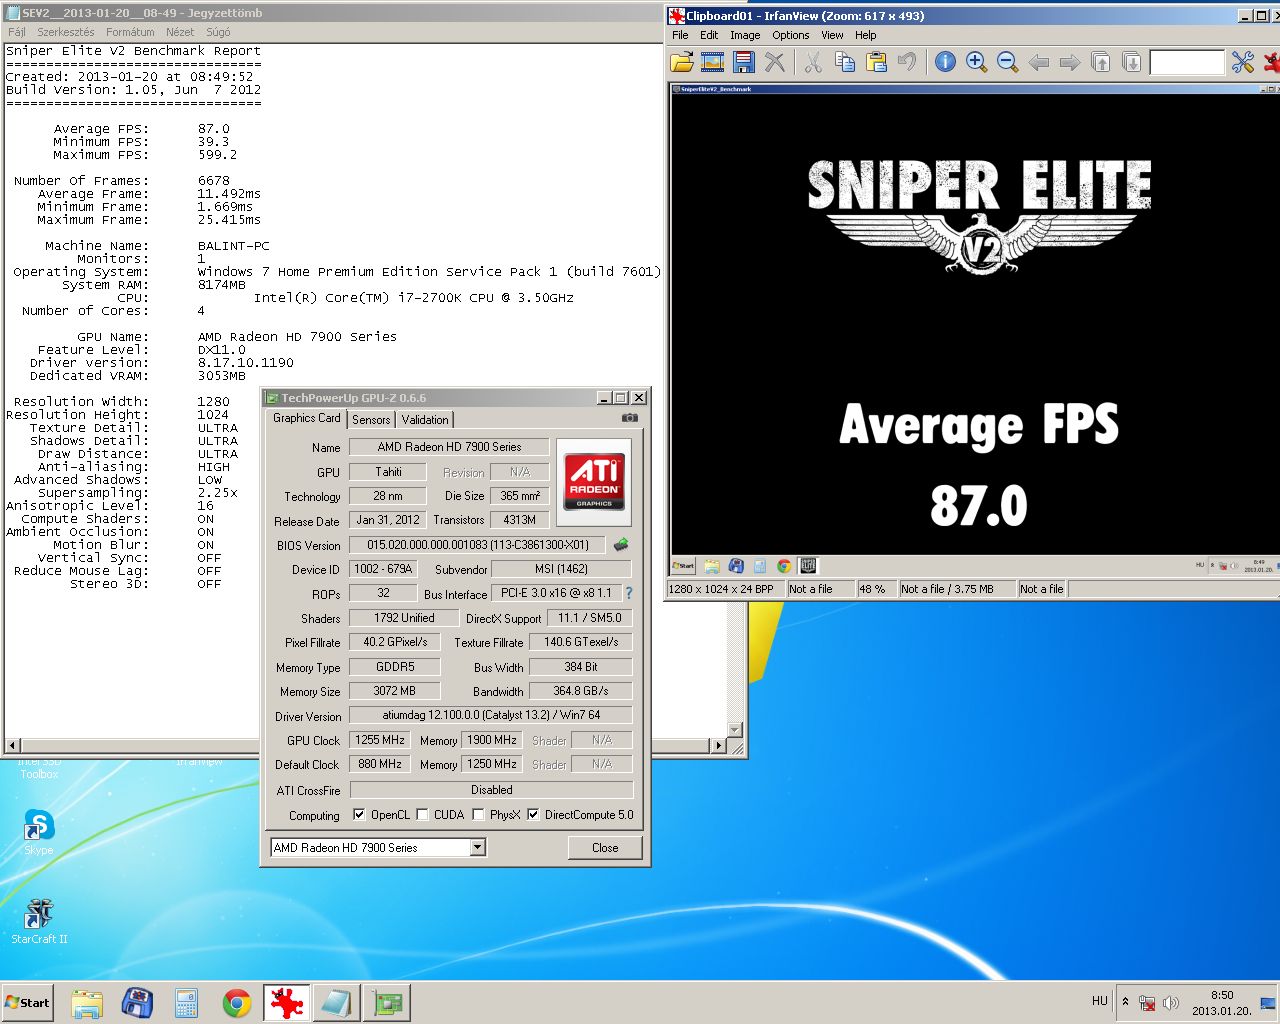Open IrfanView Properties/Settings tools icon

point(1242,62)
